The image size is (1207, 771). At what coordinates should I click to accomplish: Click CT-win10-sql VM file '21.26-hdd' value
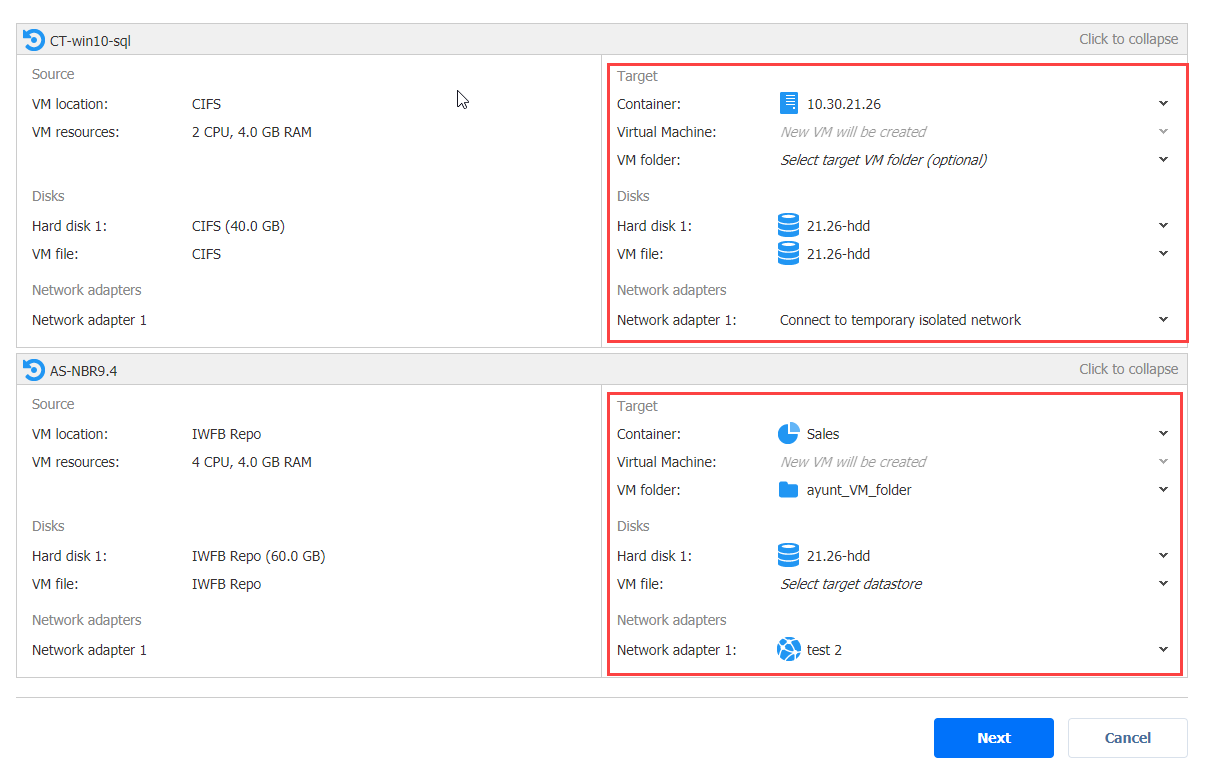838,254
